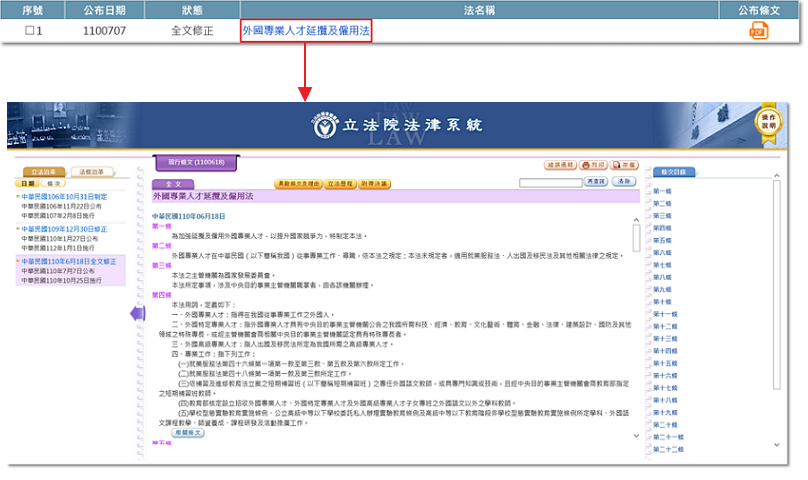Expand the 中華民國110年6月18日全文修正 entry
Image resolution: width=808 pixels, height=480 pixels.
pyautogui.click(x=69, y=261)
